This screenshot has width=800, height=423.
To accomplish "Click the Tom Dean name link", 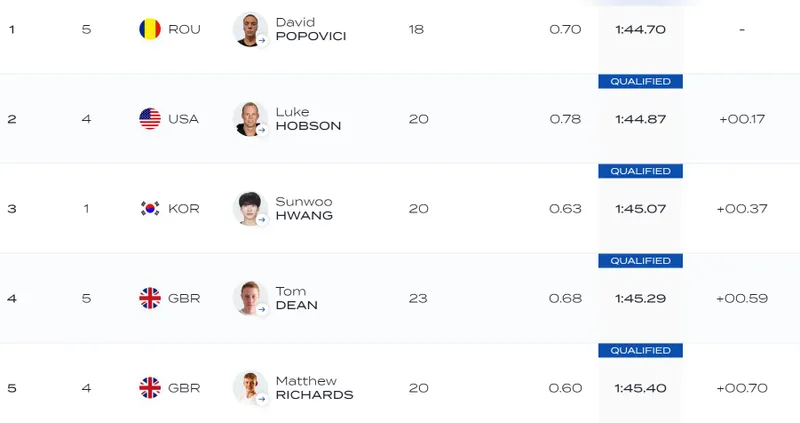I will point(296,298).
